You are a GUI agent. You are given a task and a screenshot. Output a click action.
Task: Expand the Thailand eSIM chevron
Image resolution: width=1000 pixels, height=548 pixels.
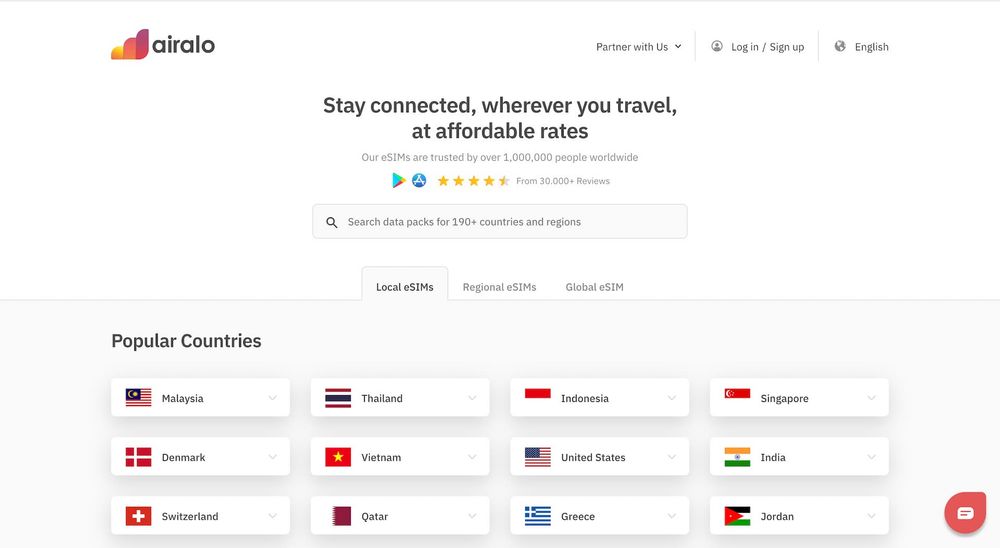coord(472,398)
